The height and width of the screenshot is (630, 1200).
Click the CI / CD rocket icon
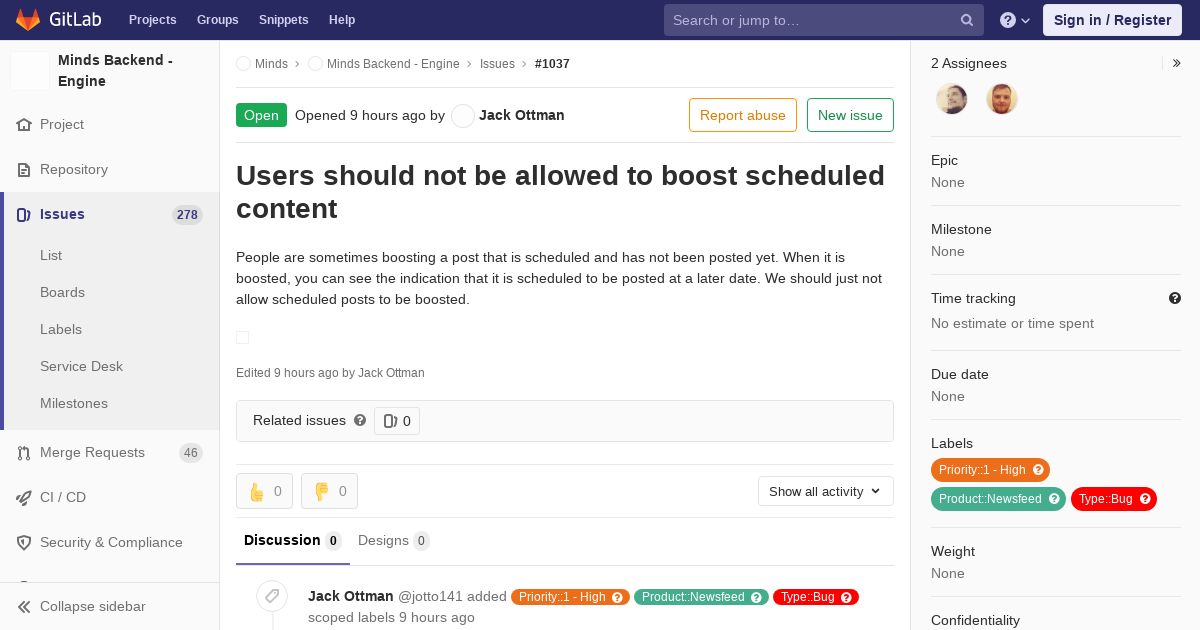pyautogui.click(x=24, y=498)
